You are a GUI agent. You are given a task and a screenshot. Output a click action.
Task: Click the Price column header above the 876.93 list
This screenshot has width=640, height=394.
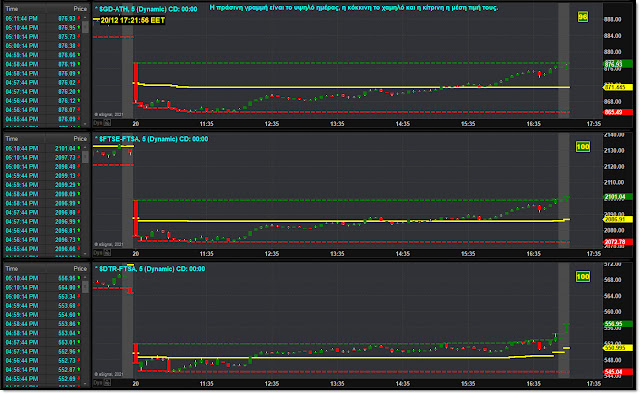pos(80,9)
